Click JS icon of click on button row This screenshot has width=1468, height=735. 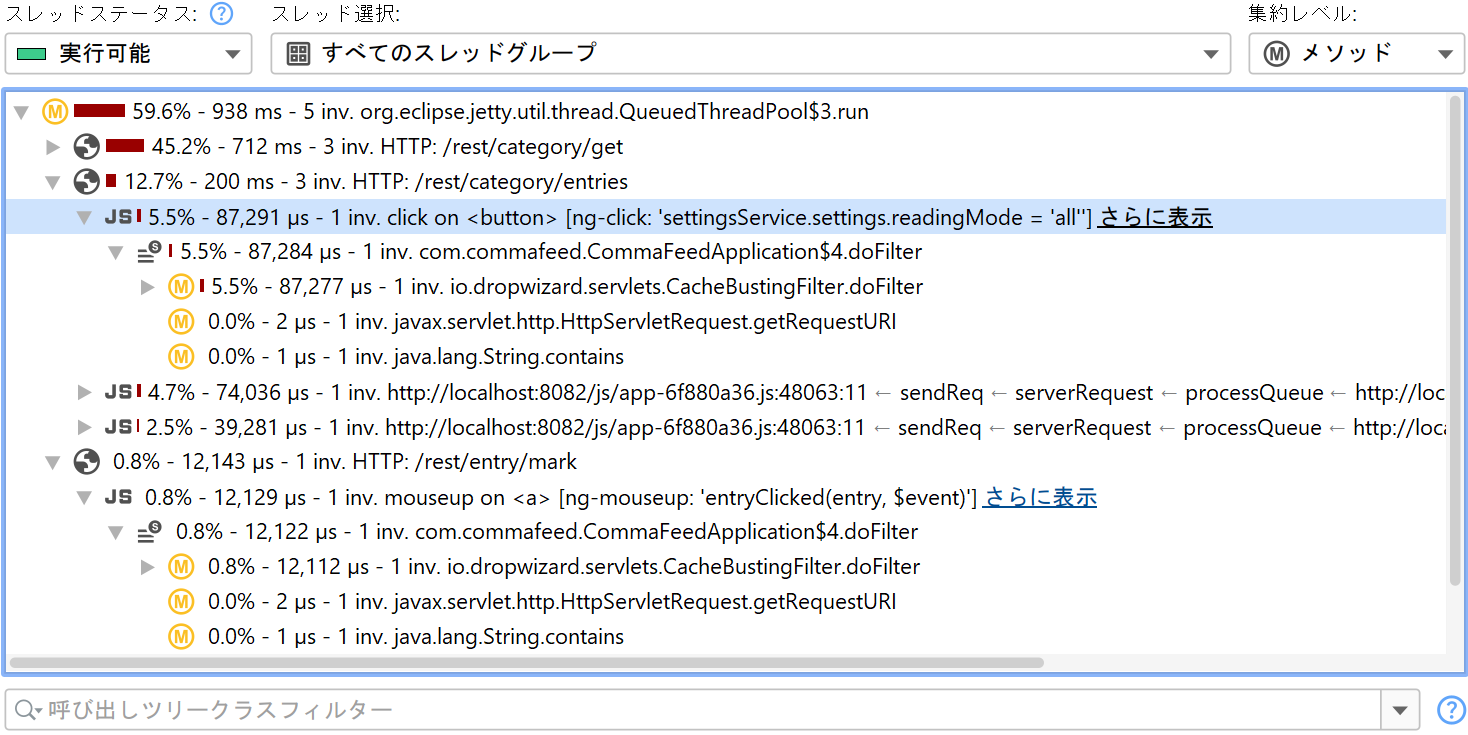click(x=118, y=217)
